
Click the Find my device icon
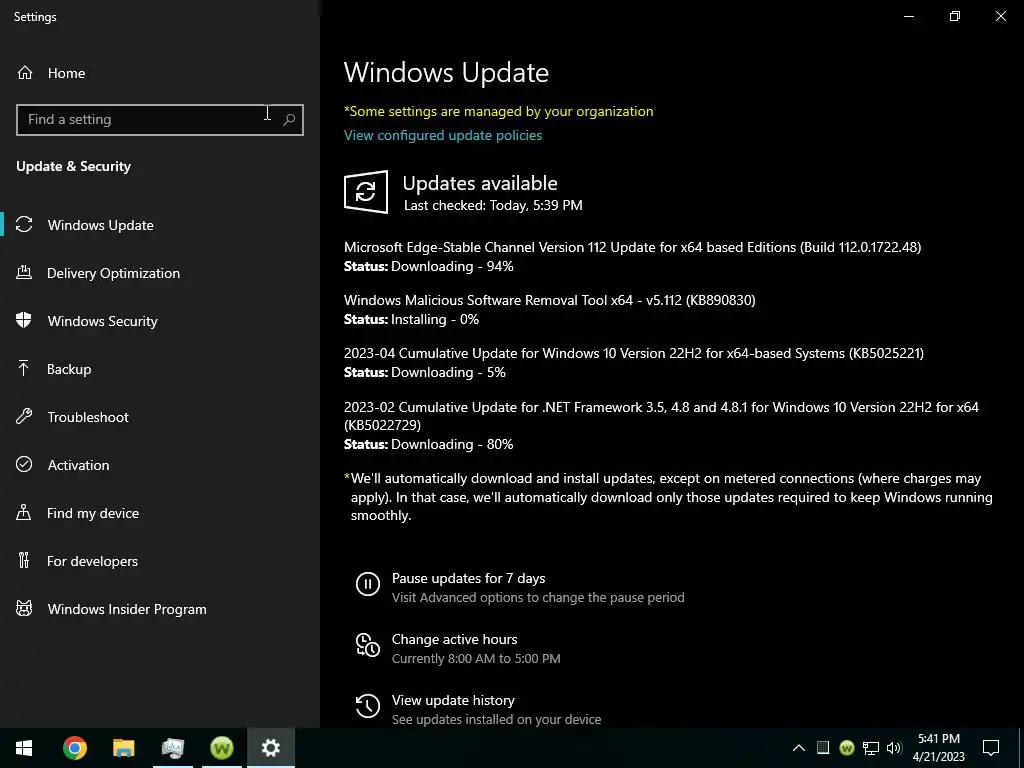pyautogui.click(x=24, y=513)
